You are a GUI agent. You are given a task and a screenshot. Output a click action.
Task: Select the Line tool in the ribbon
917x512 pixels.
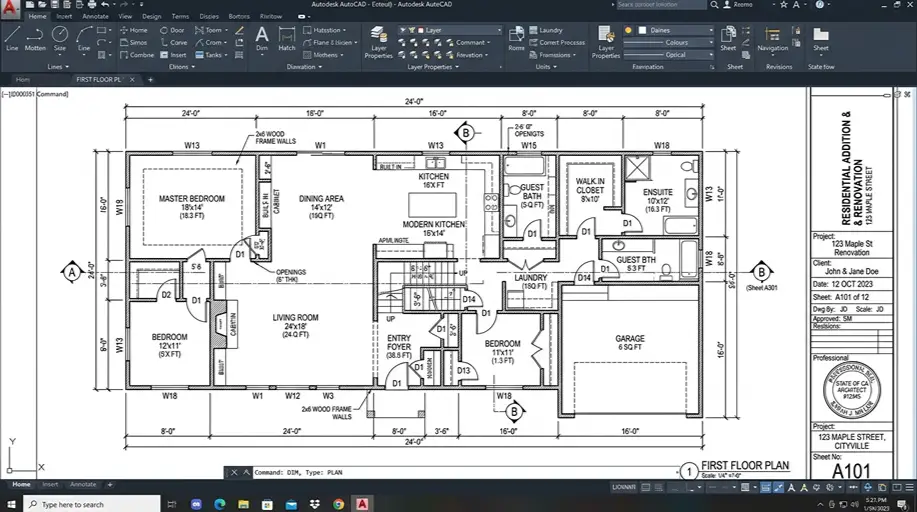(x=12, y=39)
